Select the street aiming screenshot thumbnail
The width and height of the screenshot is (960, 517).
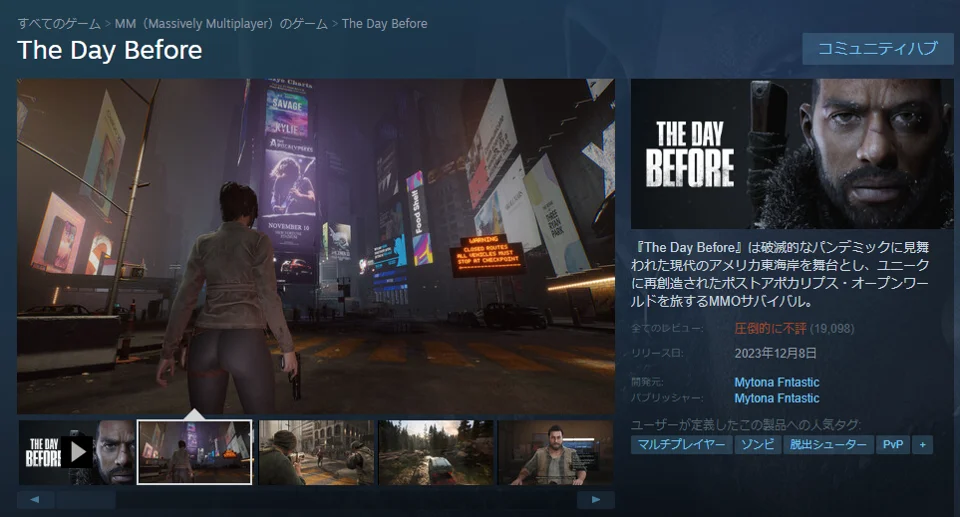tap(316, 452)
